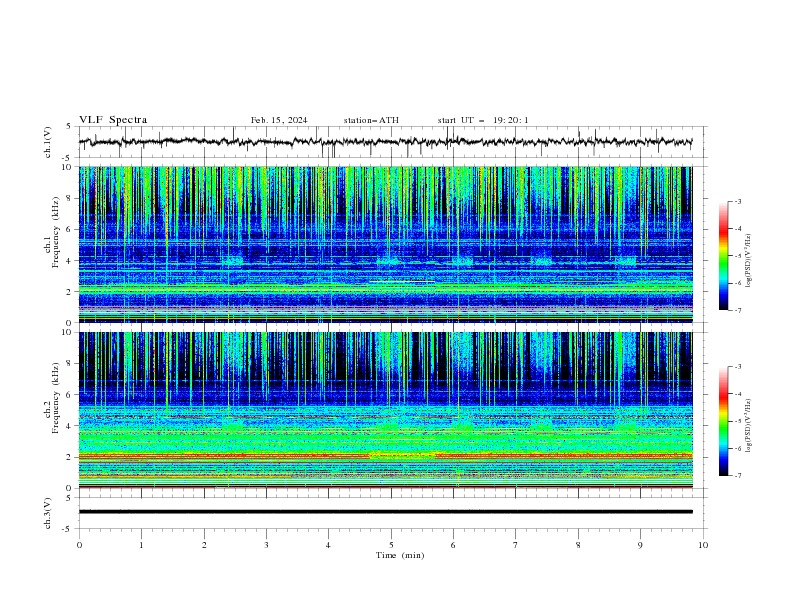Screen dimensions: 792x612
Task: Click the time axis tick labeled 7
Action: pyautogui.click(x=516, y=545)
